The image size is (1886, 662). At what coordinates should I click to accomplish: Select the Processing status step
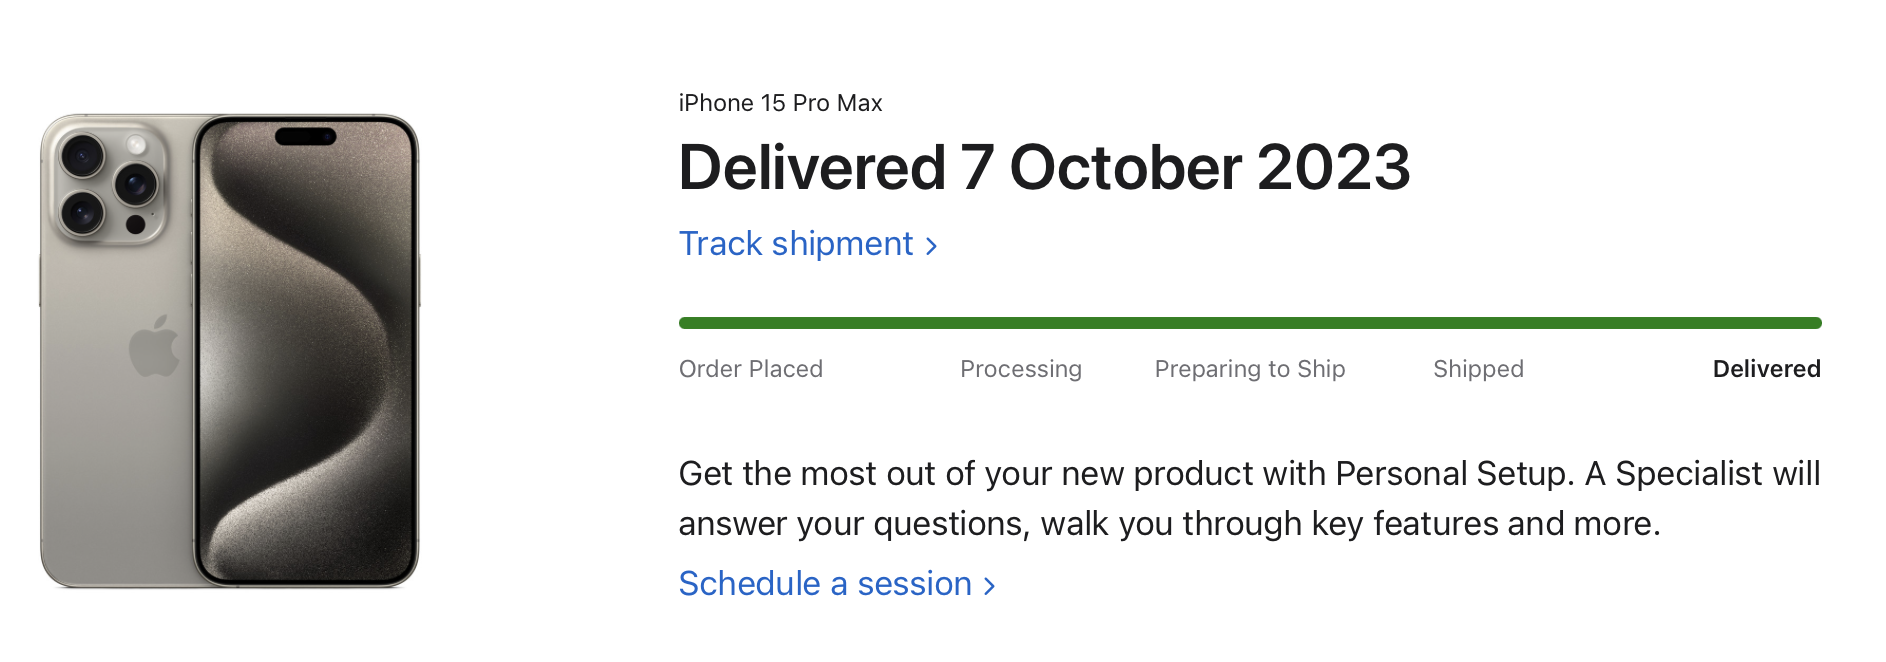(1020, 369)
